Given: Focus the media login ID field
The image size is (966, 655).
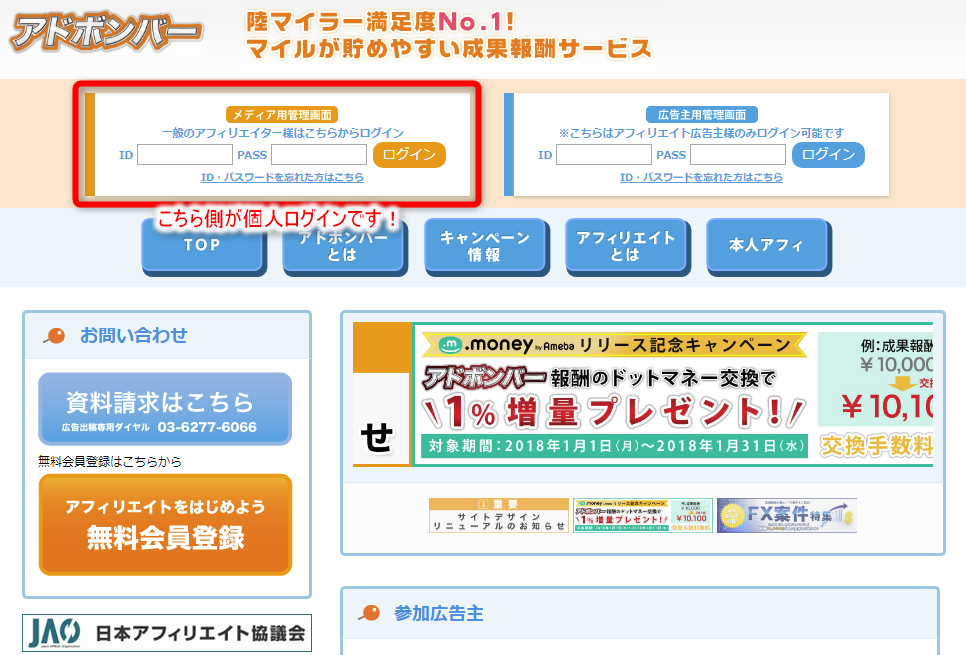Looking at the screenshot, I should pyautogui.click(x=185, y=155).
